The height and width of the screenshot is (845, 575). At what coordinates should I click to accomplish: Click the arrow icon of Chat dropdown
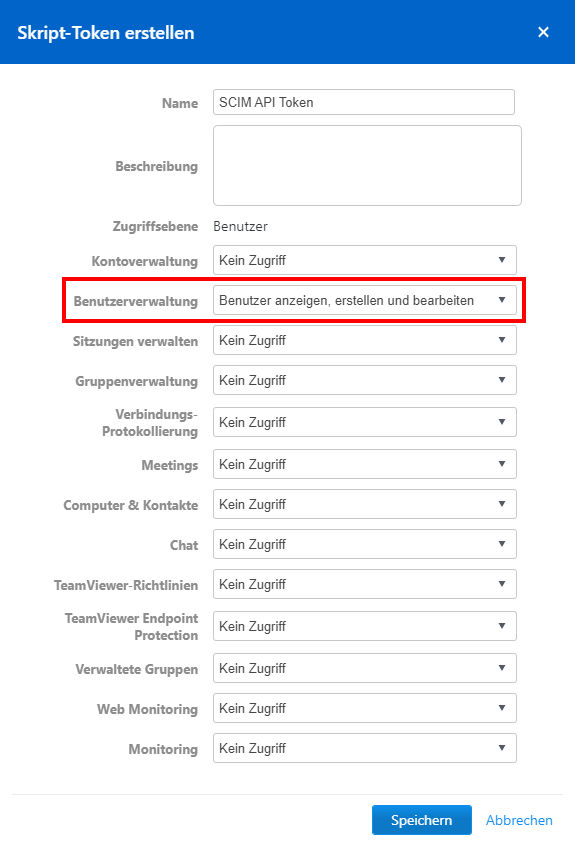pos(502,544)
